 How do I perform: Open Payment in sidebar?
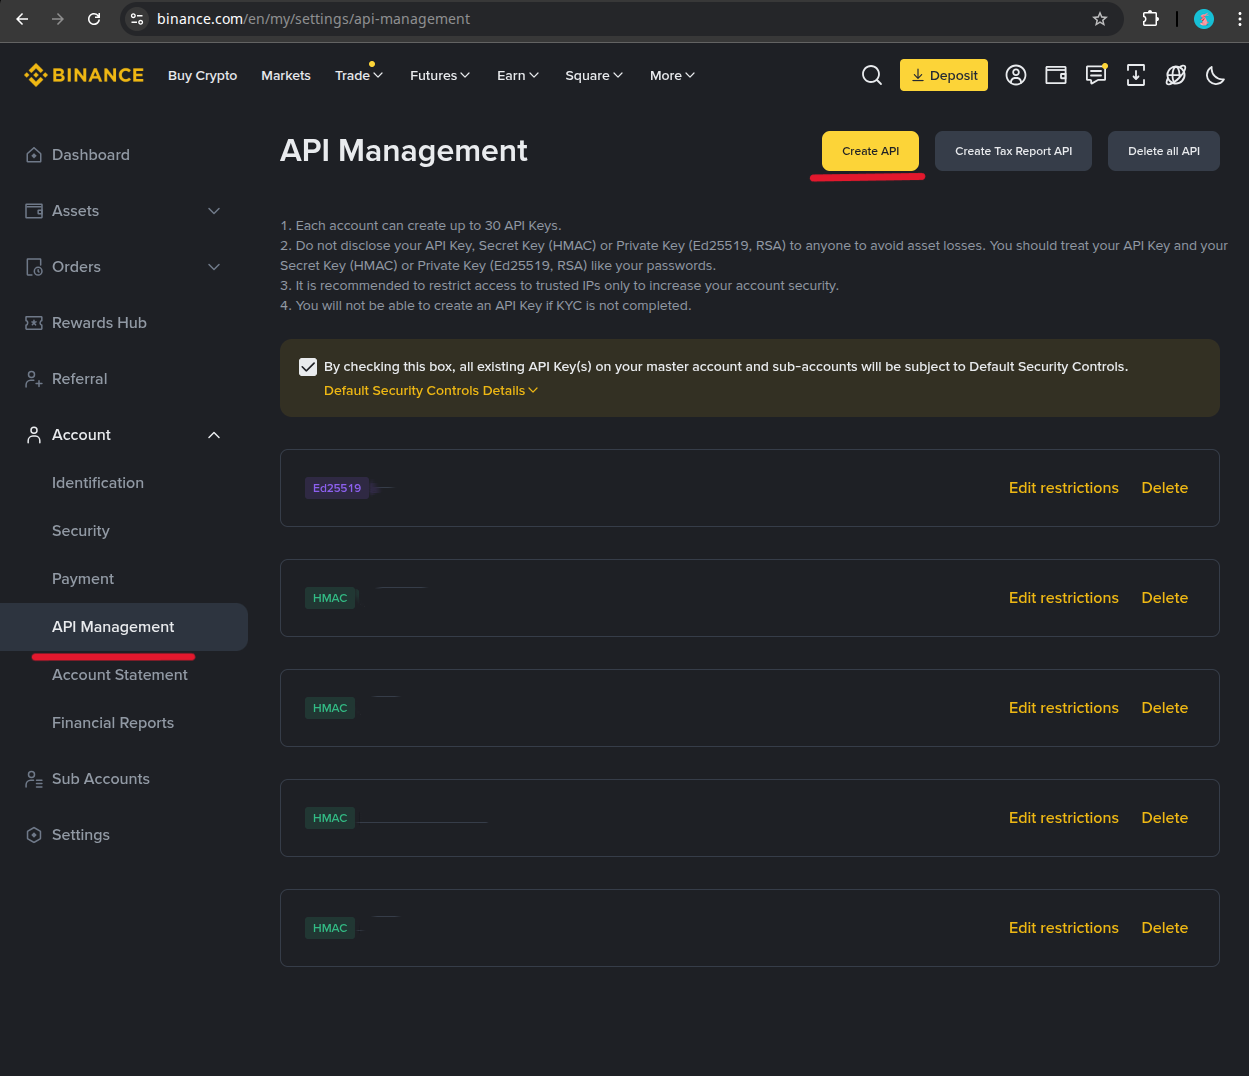[83, 579]
